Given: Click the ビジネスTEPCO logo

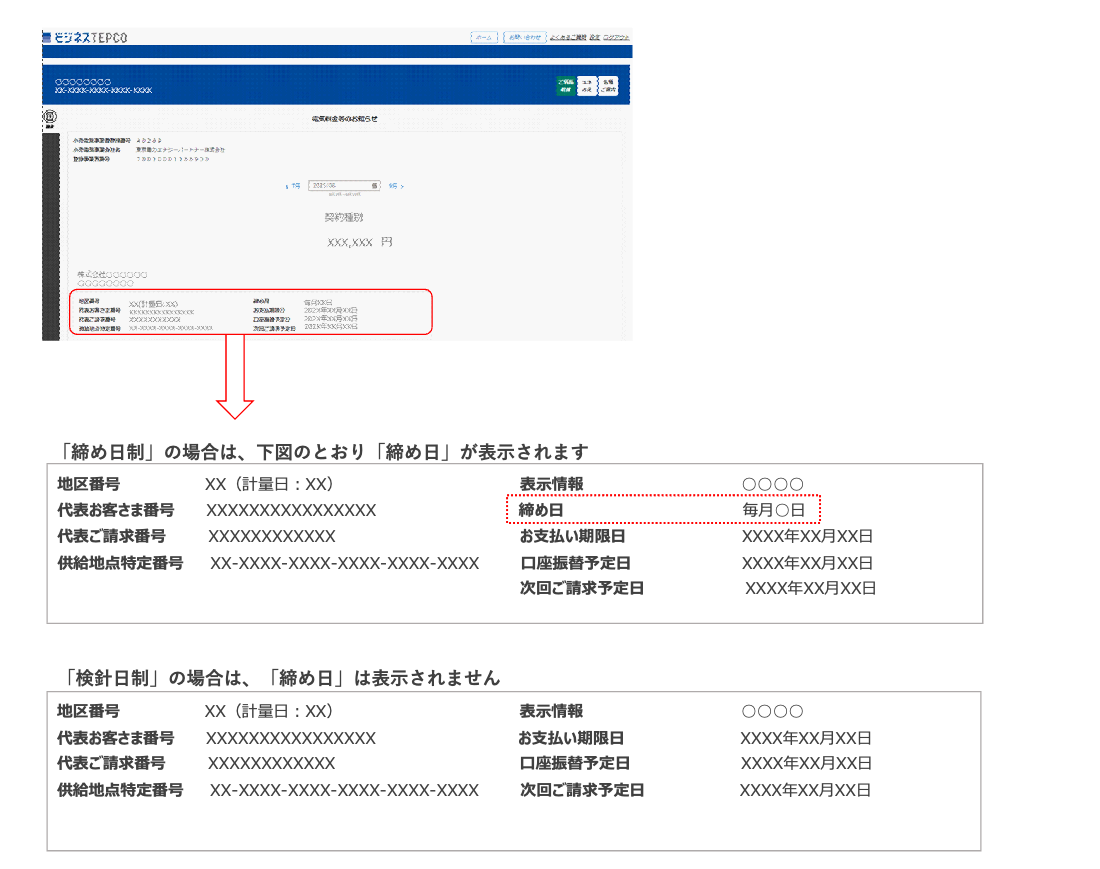Looking at the screenshot, I should (85, 37).
